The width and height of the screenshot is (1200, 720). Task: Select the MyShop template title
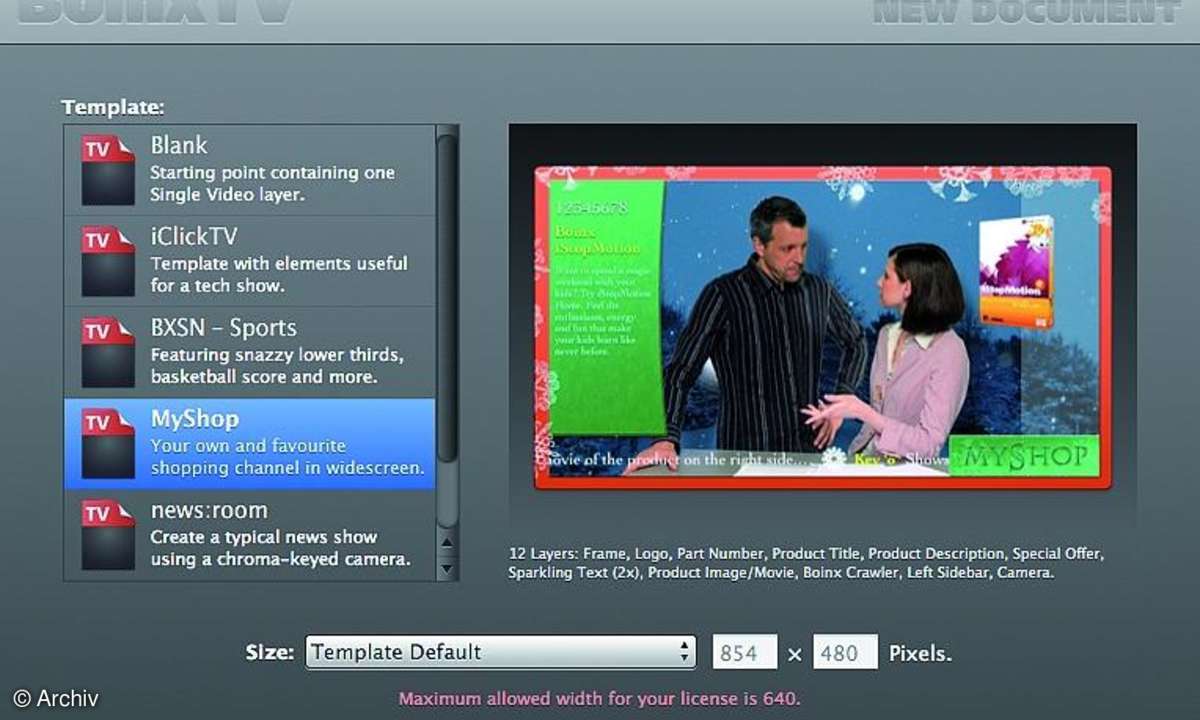pos(195,419)
